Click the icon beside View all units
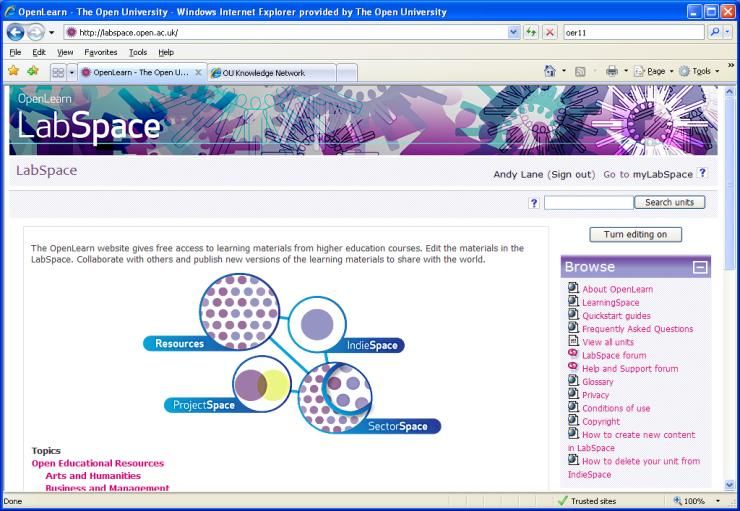 click(573, 340)
